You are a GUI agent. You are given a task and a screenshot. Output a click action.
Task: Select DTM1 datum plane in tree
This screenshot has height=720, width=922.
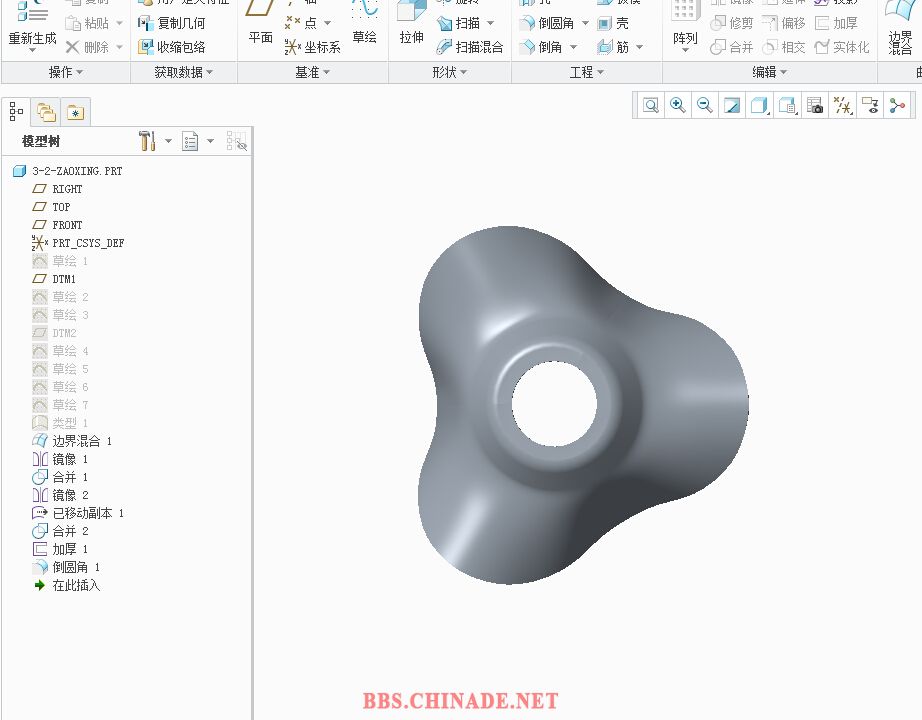click(54, 279)
